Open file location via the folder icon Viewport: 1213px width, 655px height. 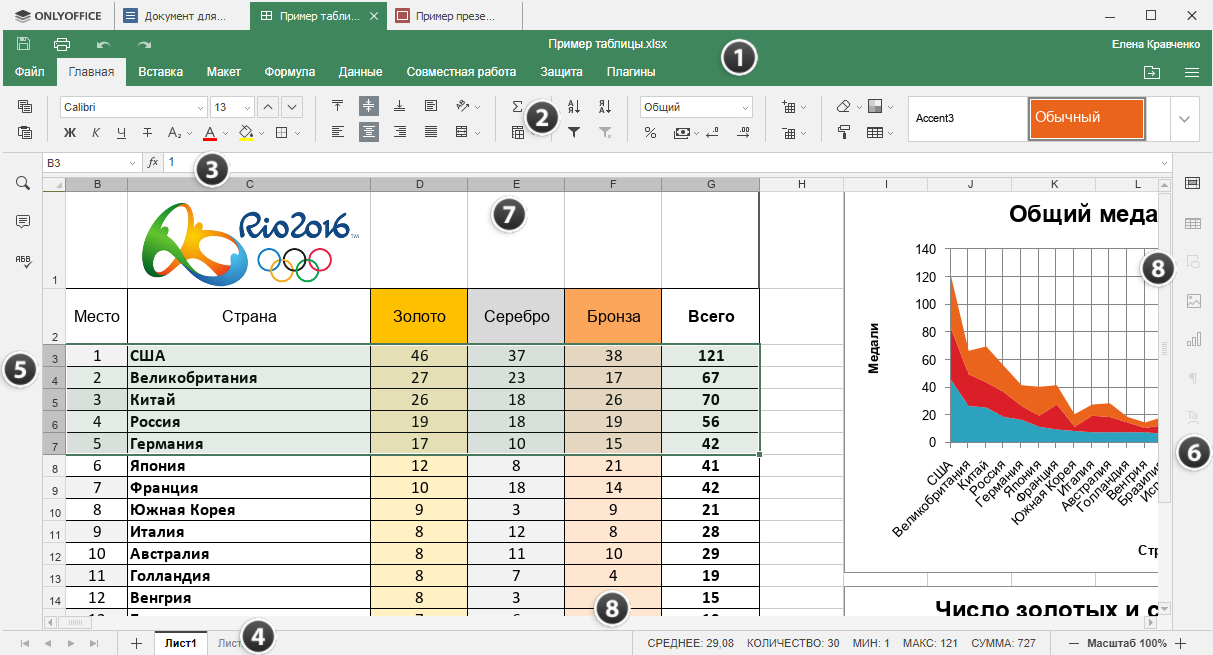click(1152, 72)
